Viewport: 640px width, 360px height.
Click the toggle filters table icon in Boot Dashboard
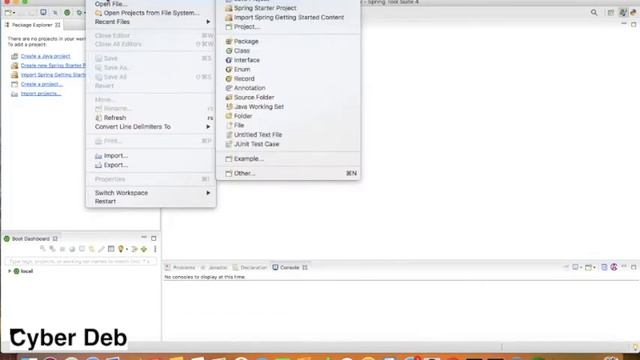111,249
